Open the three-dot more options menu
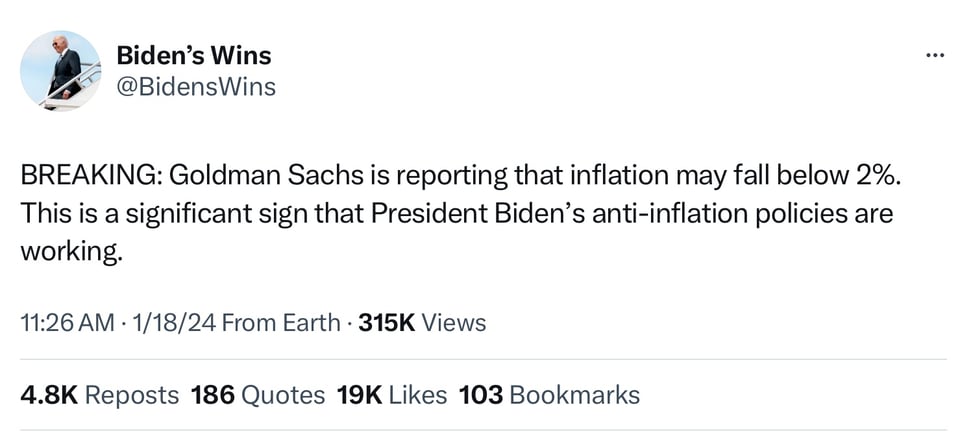The height and width of the screenshot is (442, 960). [934, 54]
